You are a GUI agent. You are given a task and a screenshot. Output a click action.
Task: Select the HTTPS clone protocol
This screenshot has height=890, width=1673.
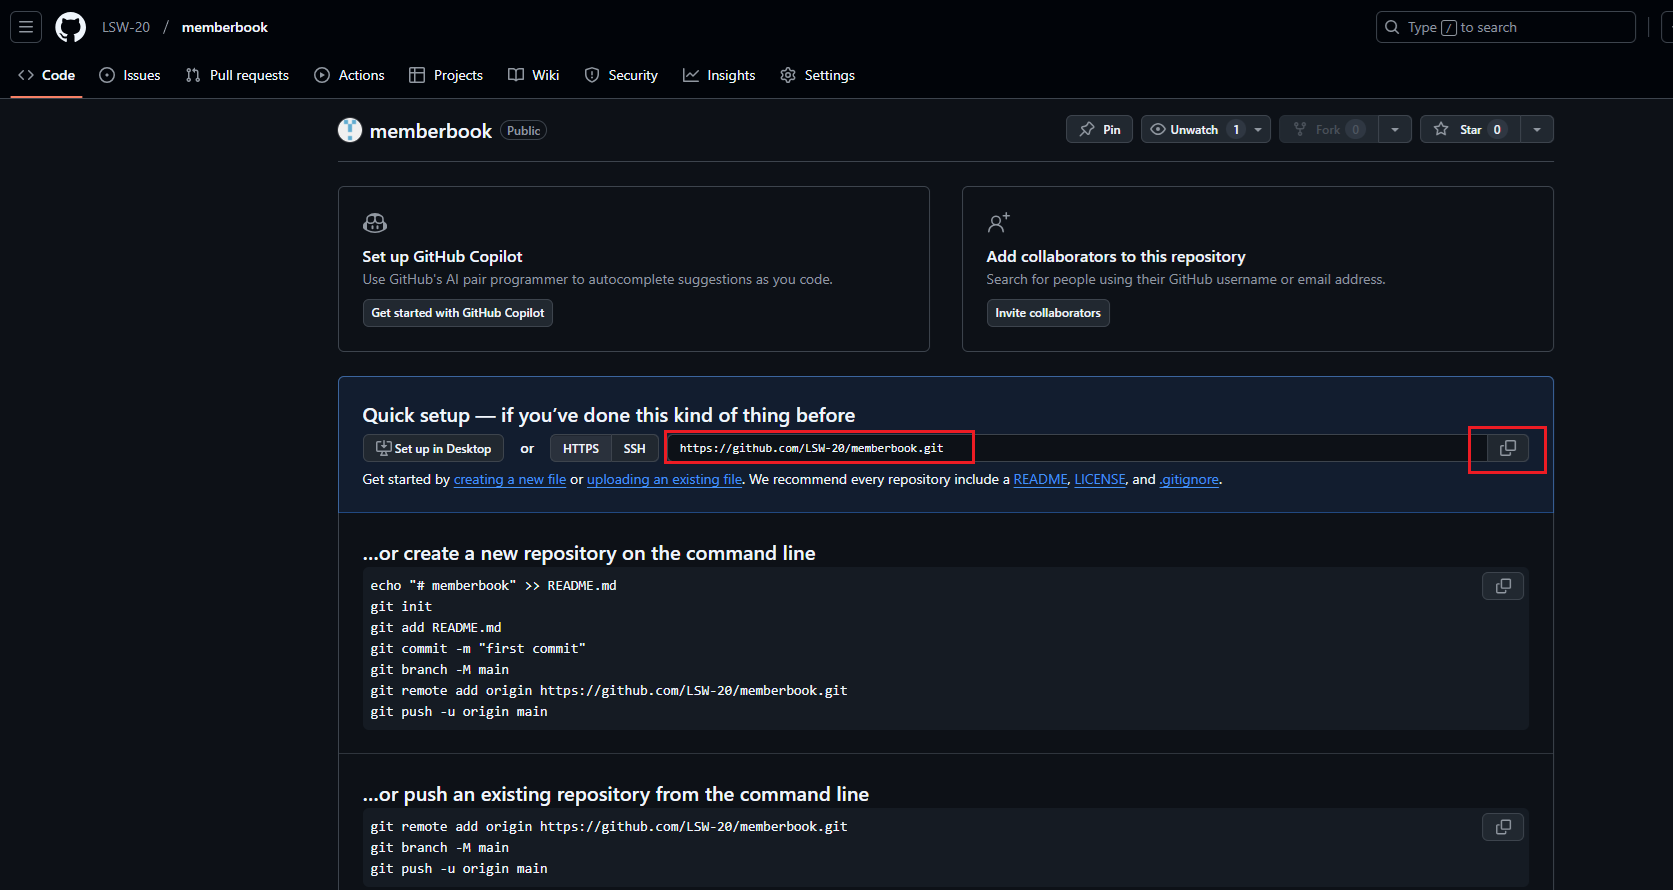581,448
